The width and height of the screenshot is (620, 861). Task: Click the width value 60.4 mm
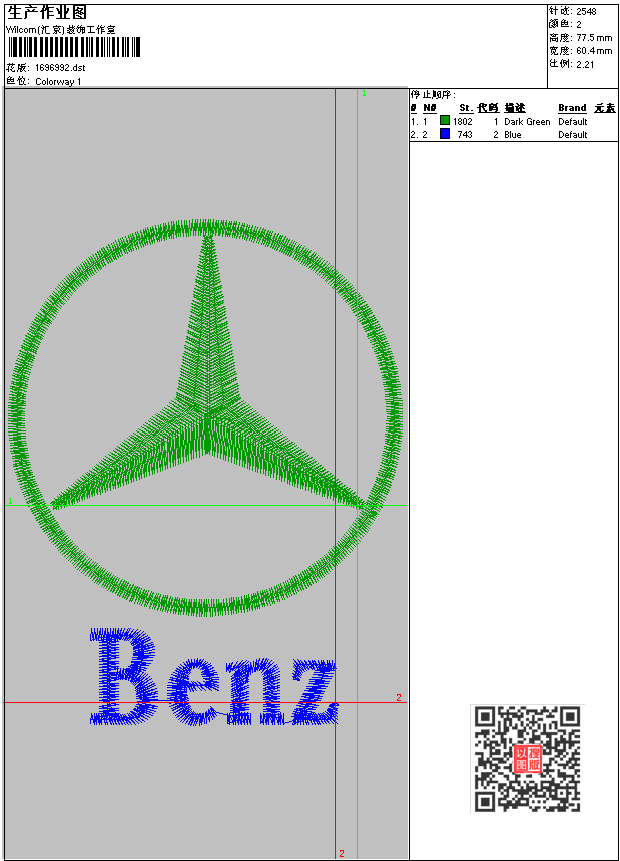[594, 51]
